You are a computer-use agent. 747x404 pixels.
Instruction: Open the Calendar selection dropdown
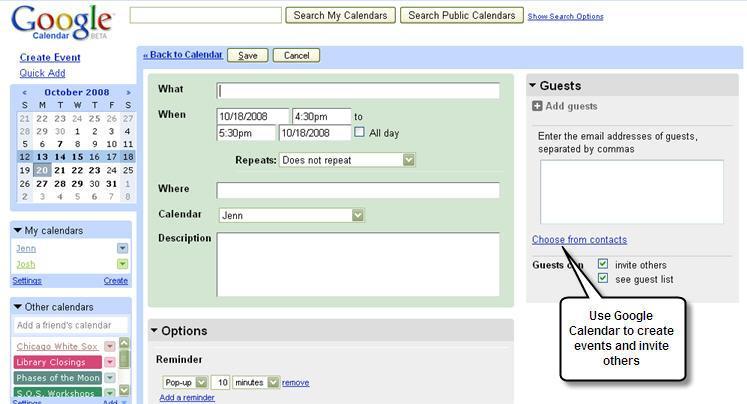click(x=292, y=215)
